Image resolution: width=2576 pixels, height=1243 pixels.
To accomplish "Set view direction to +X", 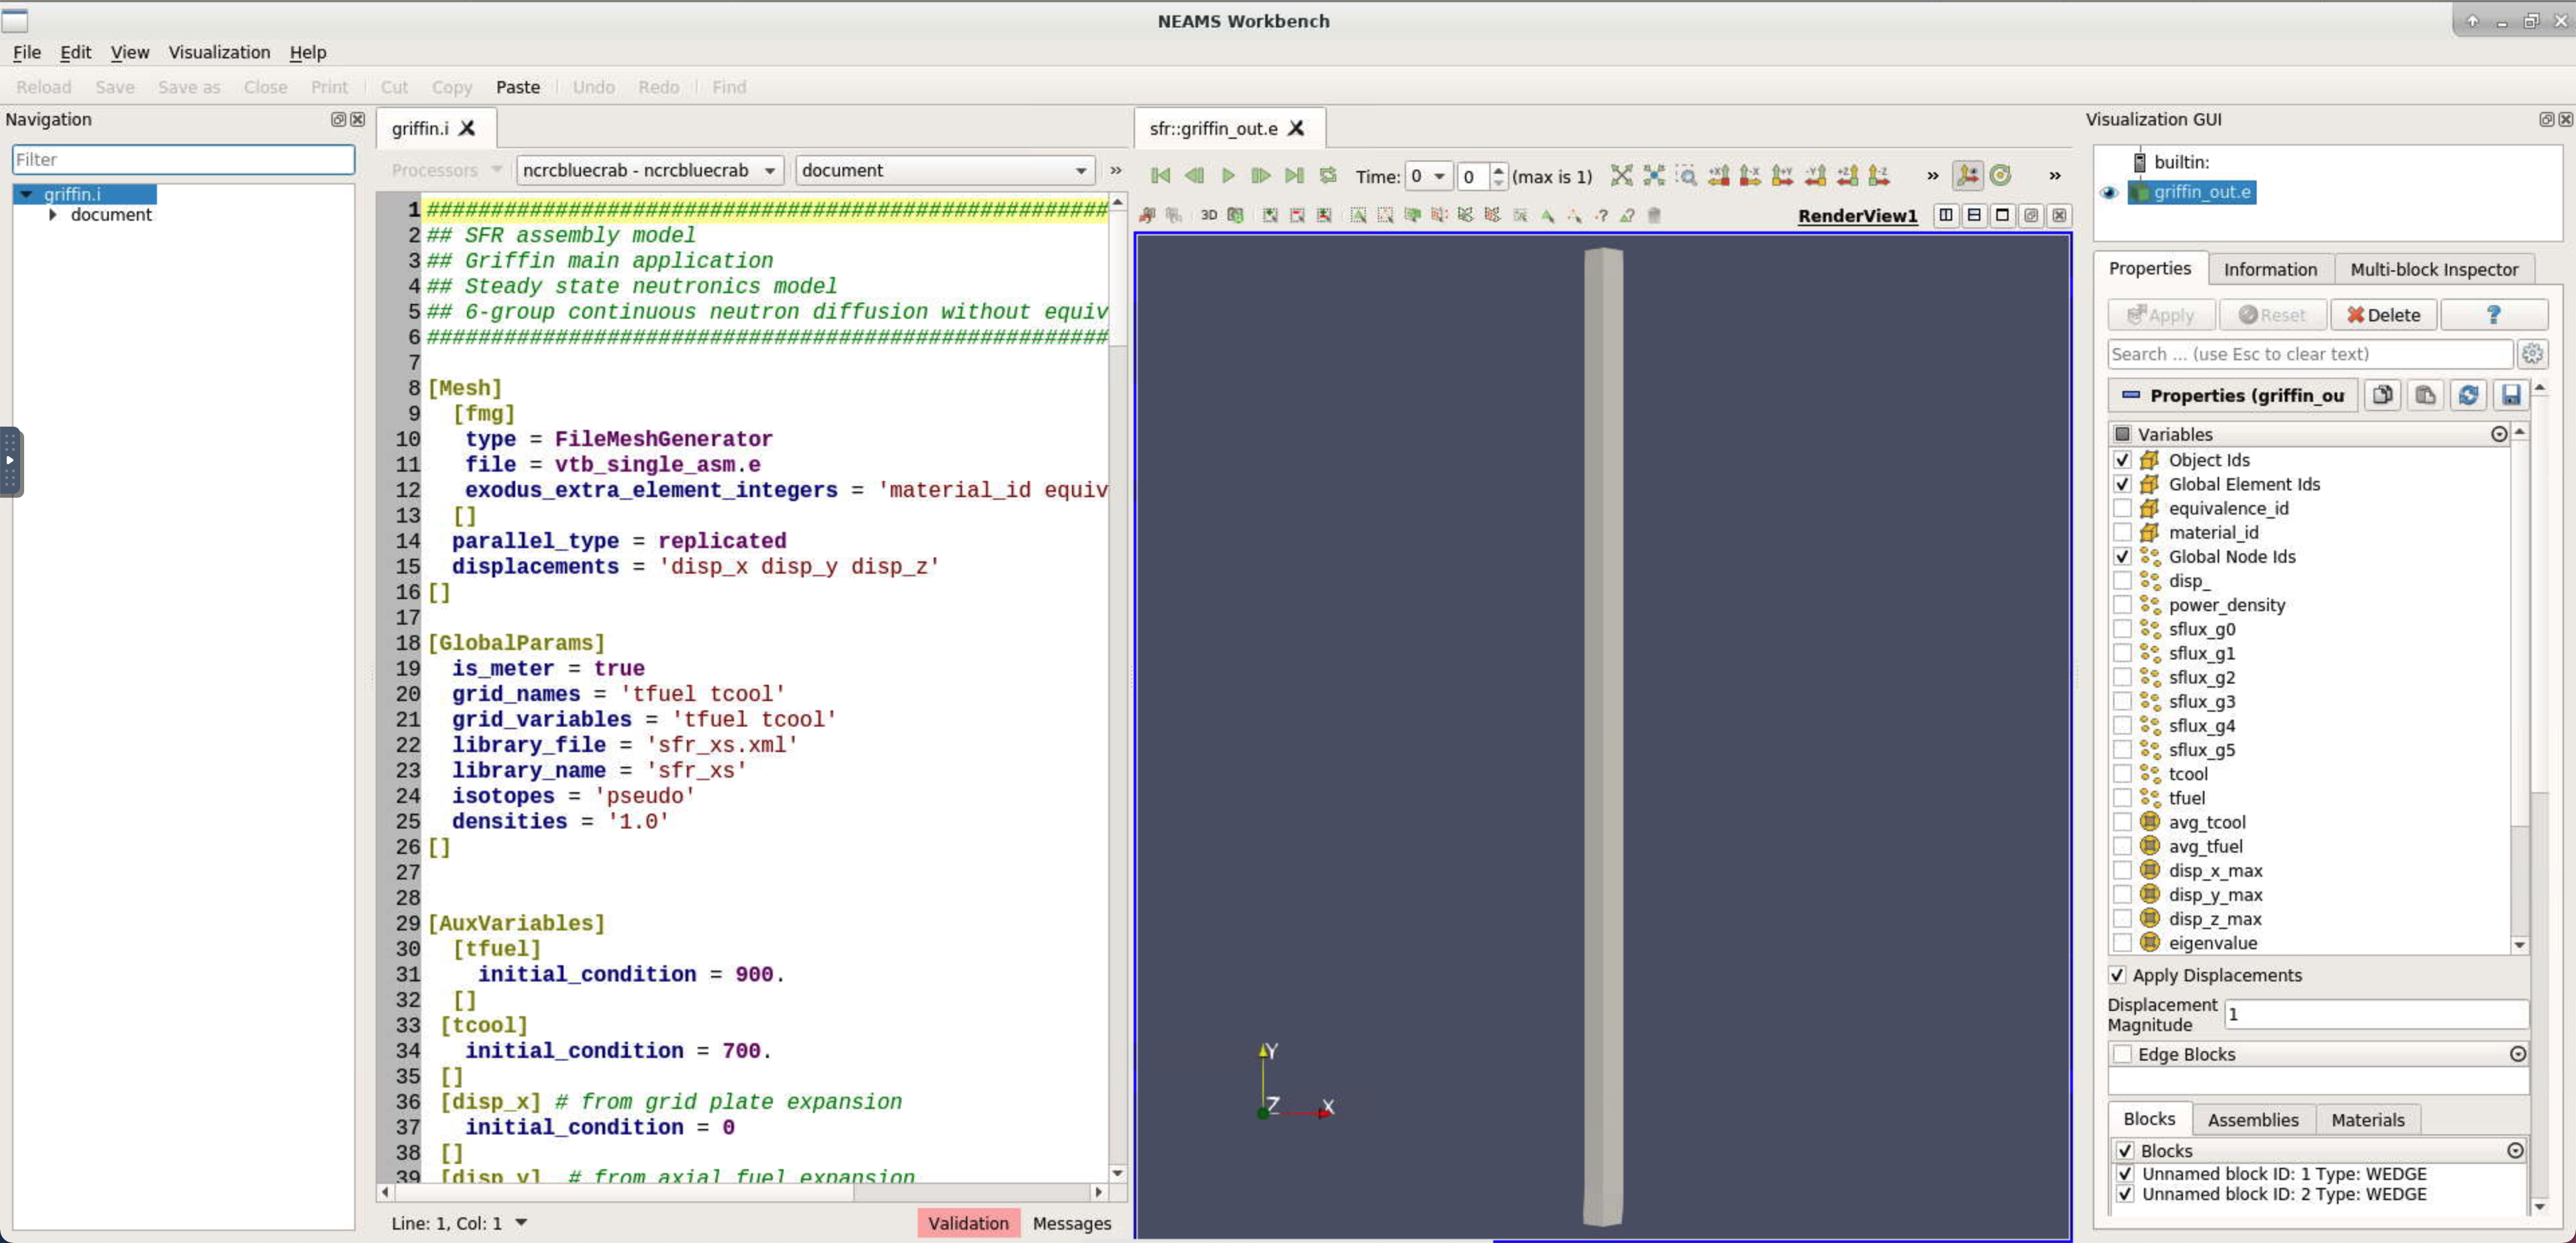I will (1718, 176).
